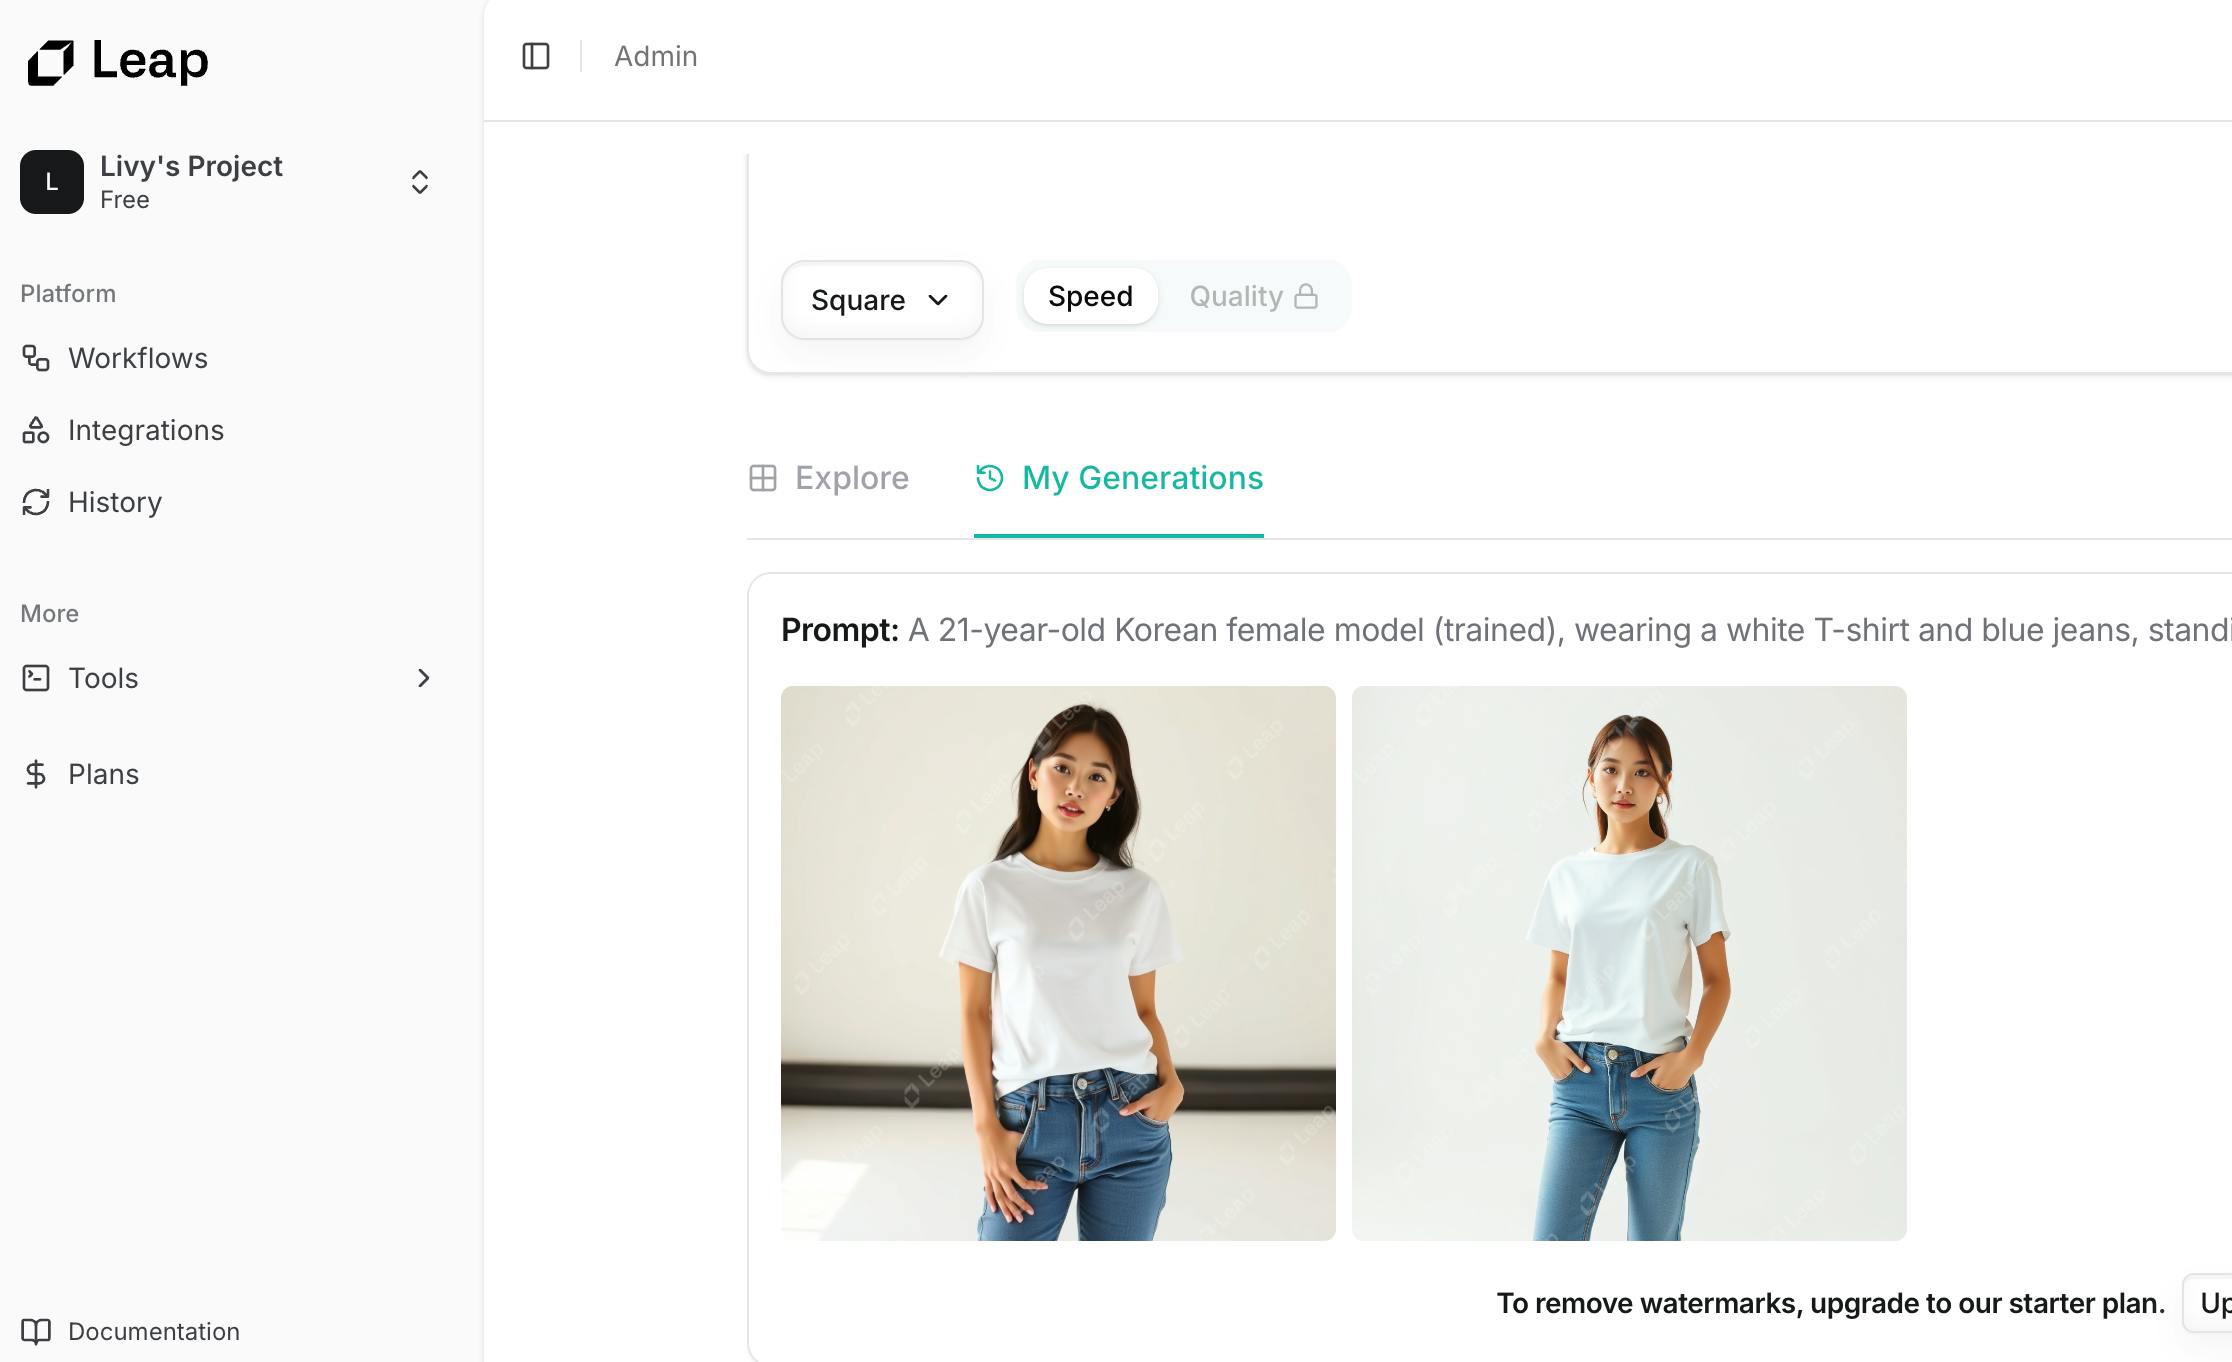Click the History refresh icon

click(36, 502)
